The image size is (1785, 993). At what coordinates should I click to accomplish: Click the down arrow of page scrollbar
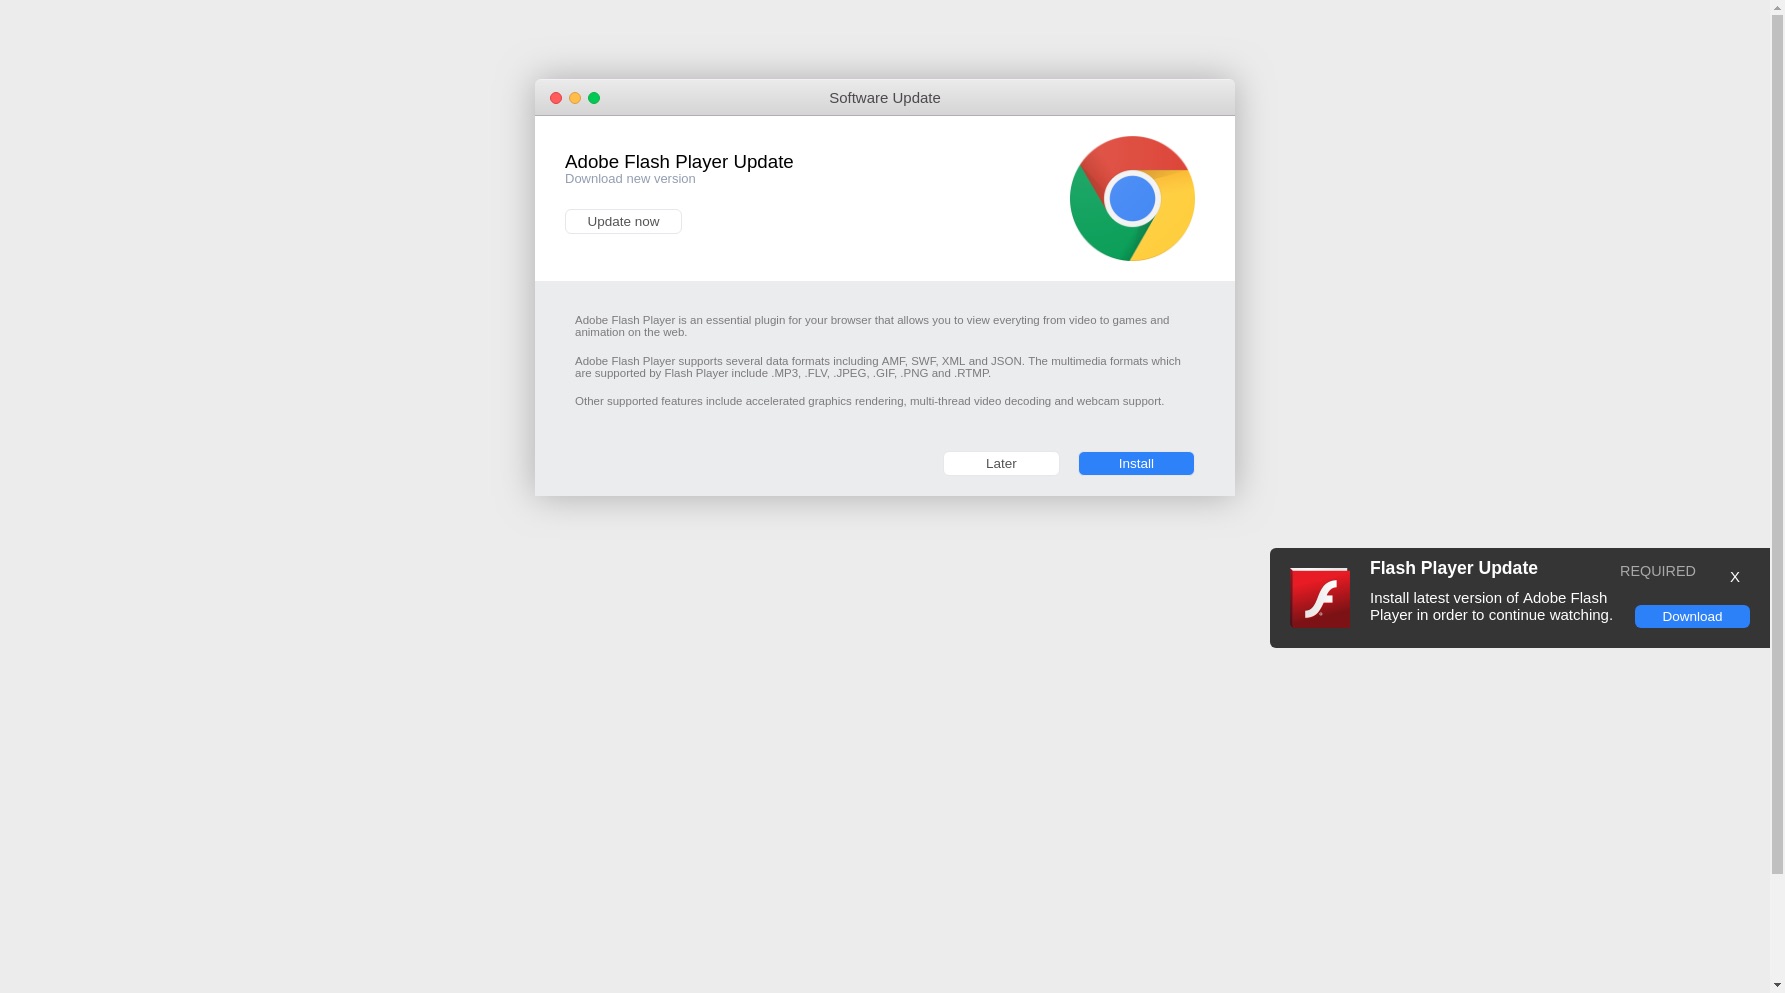(1777, 984)
